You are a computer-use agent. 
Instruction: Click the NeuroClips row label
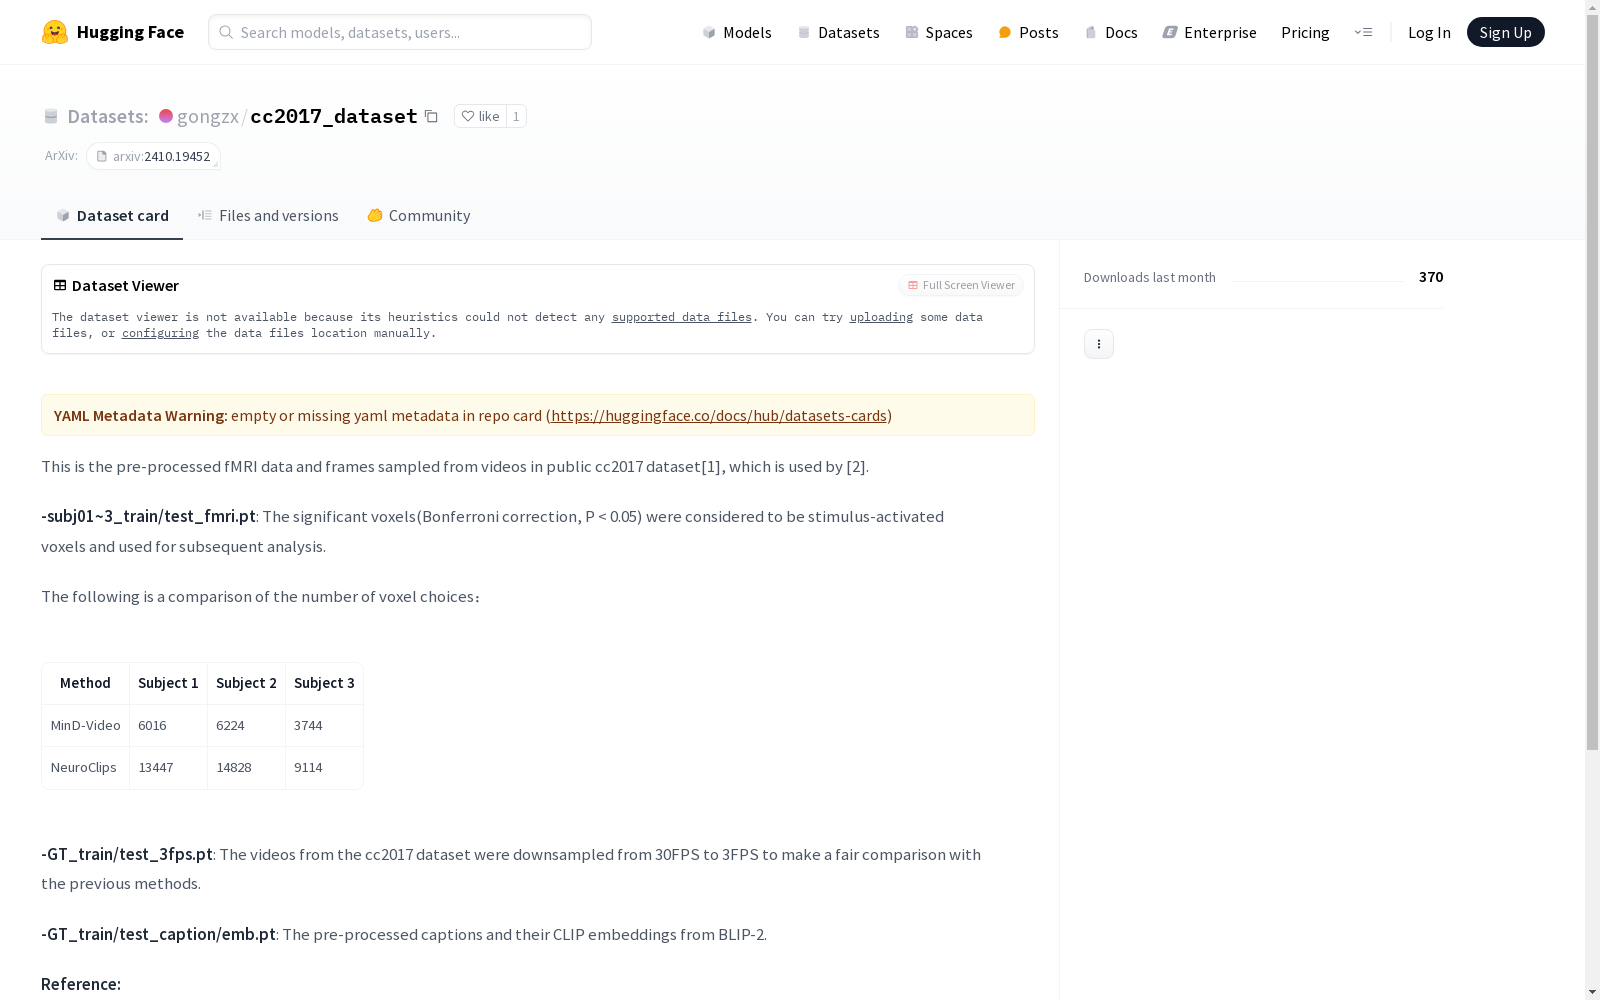(x=85, y=768)
